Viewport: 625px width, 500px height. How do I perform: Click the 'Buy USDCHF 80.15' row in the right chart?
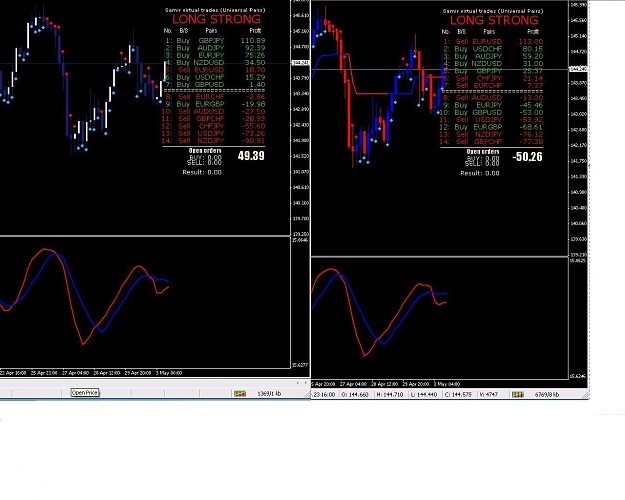point(493,49)
